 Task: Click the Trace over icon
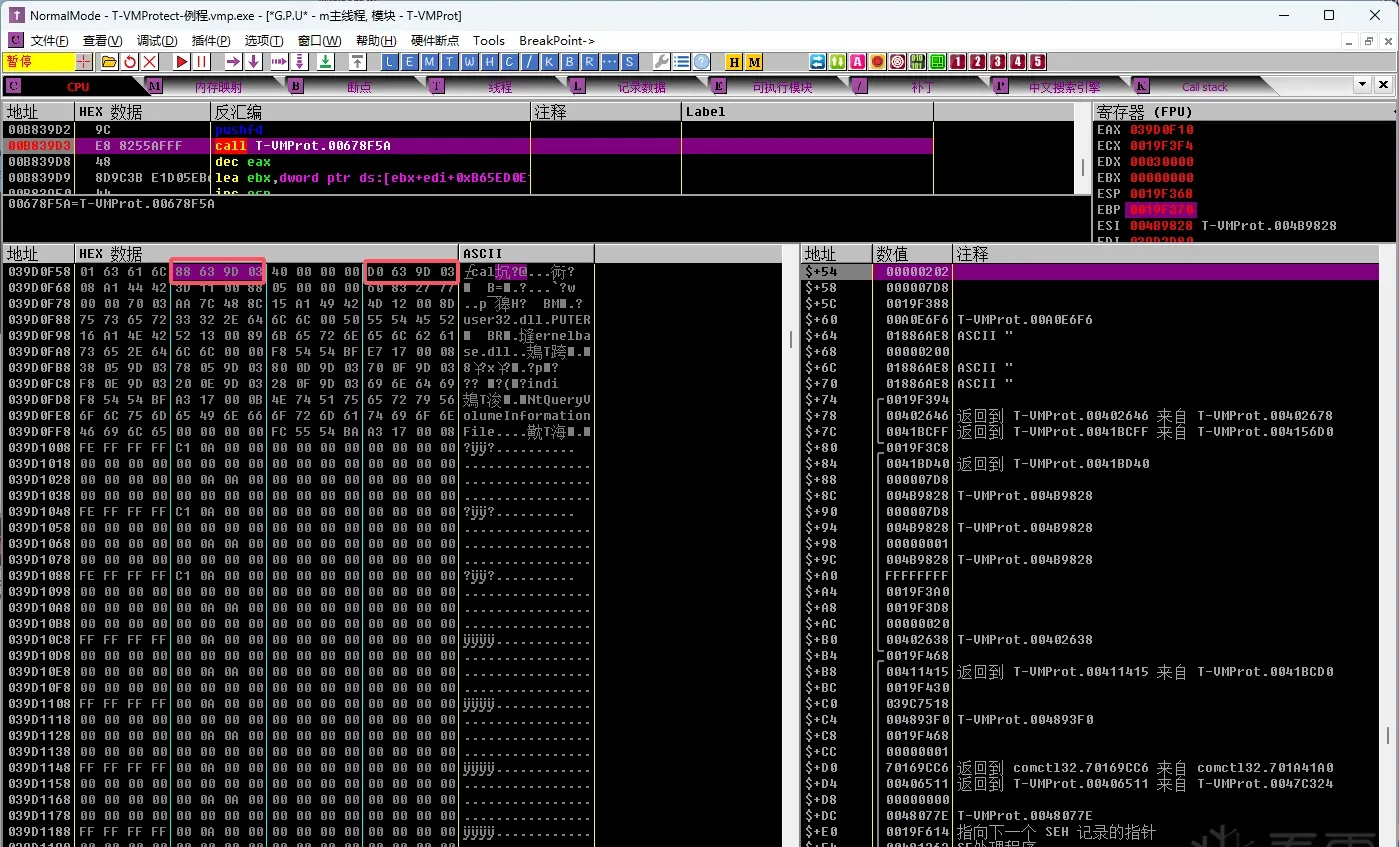point(299,62)
